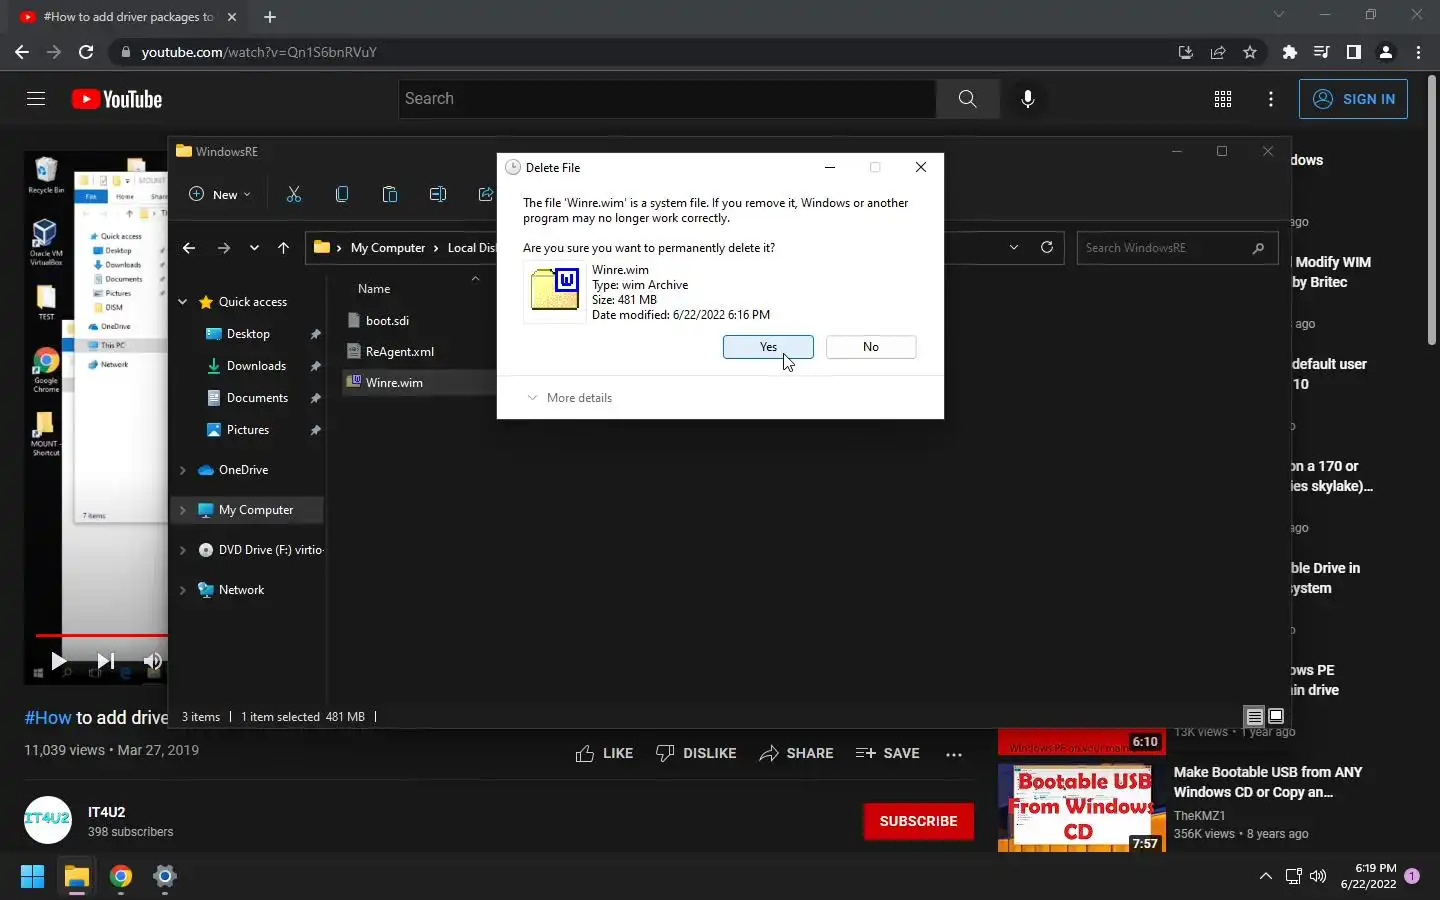Image resolution: width=1440 pixels, height=900 pixels.
Task: Click the YouTube Search box
Action: click(x=667, y=99)
